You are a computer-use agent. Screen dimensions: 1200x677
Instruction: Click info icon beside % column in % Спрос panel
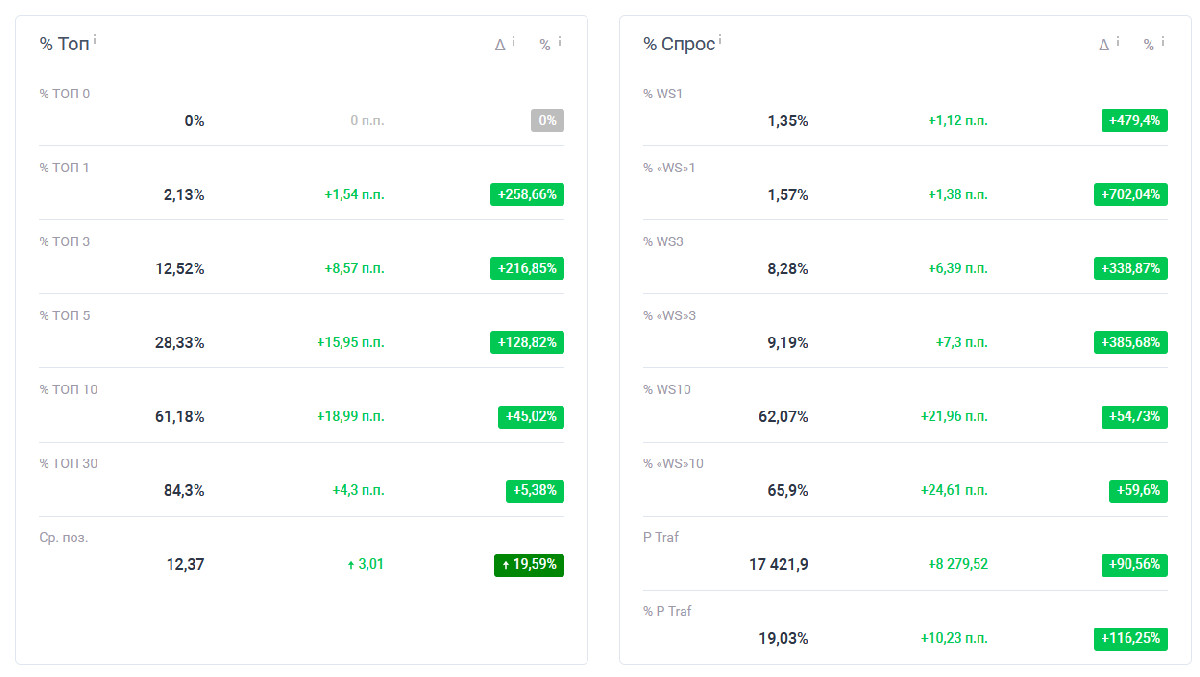tap(1164, 41)
